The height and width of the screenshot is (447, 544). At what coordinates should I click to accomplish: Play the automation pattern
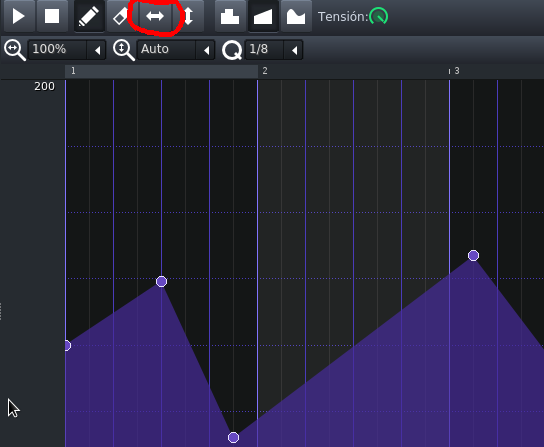[x=19, y=16]
